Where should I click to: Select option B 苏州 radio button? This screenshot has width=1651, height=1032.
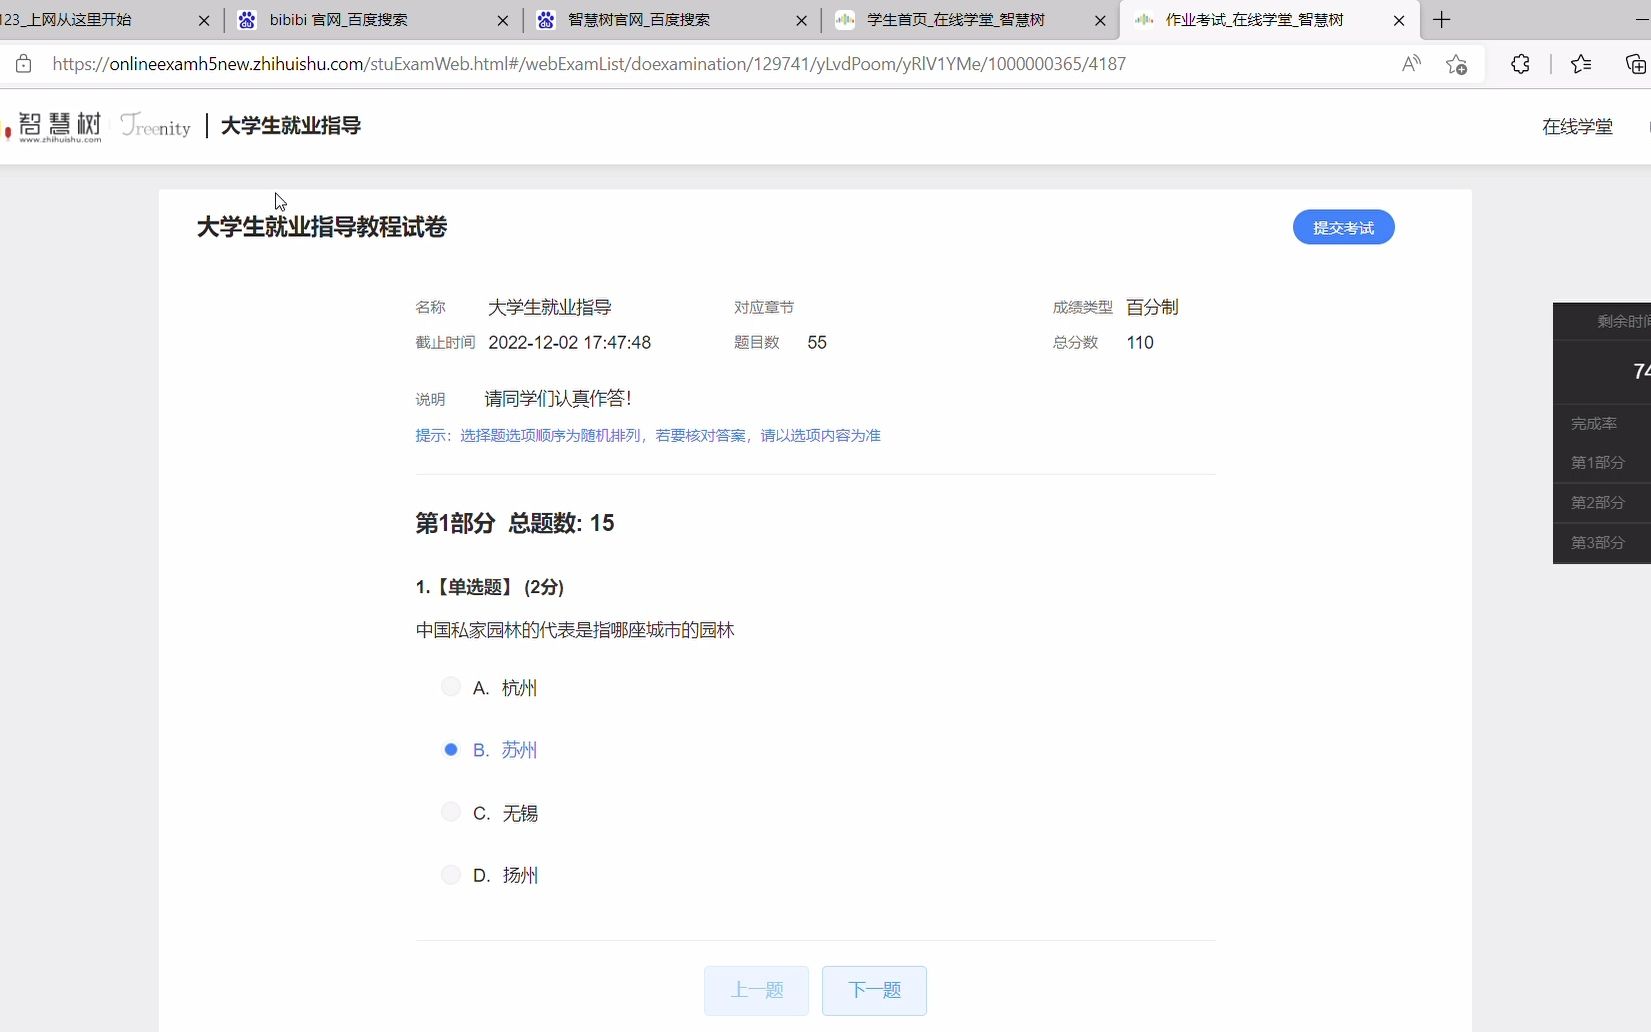(x=451, y=749)
